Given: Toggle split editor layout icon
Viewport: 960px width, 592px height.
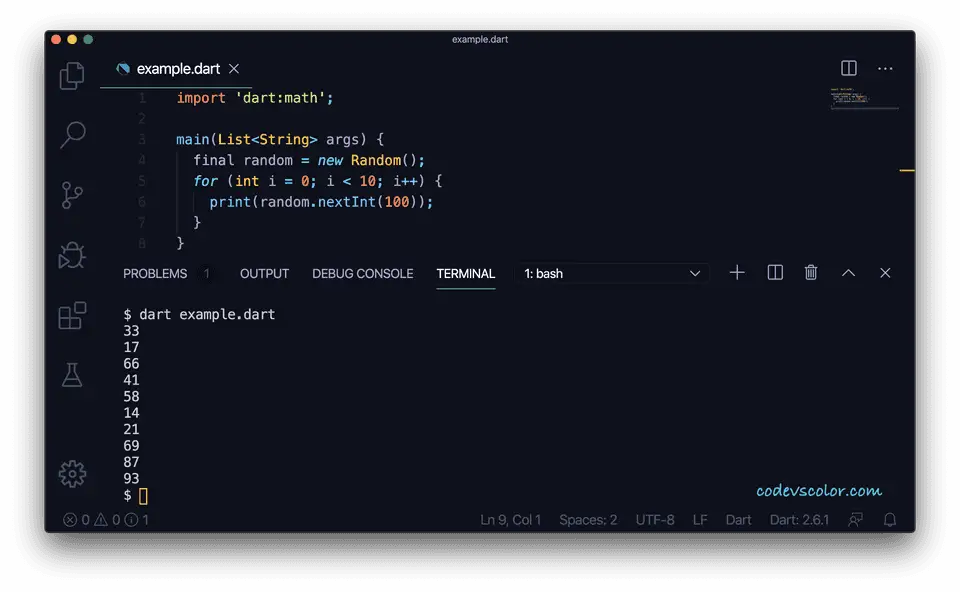Looking at the screenshot, I should (849, 68).
